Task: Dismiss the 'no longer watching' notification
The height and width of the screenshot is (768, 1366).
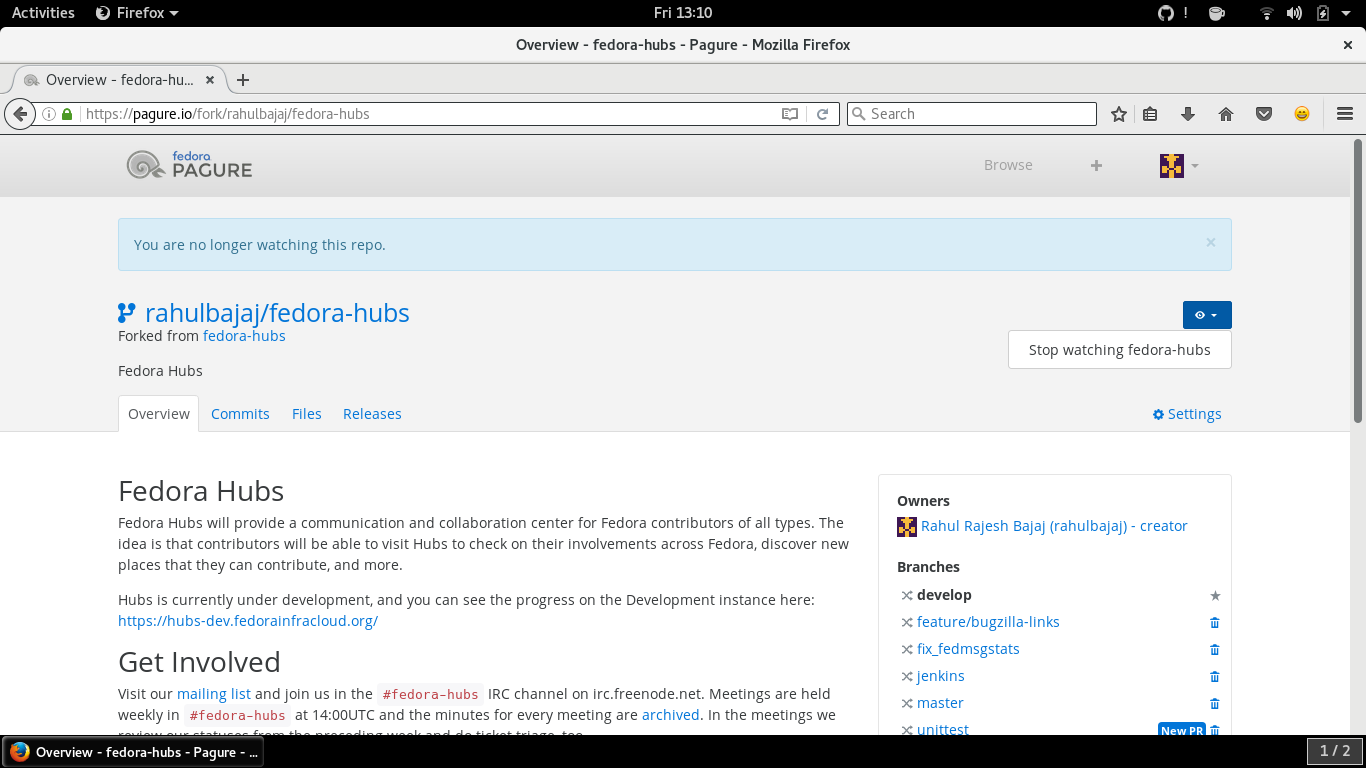Action: (x=1211, y=242)
